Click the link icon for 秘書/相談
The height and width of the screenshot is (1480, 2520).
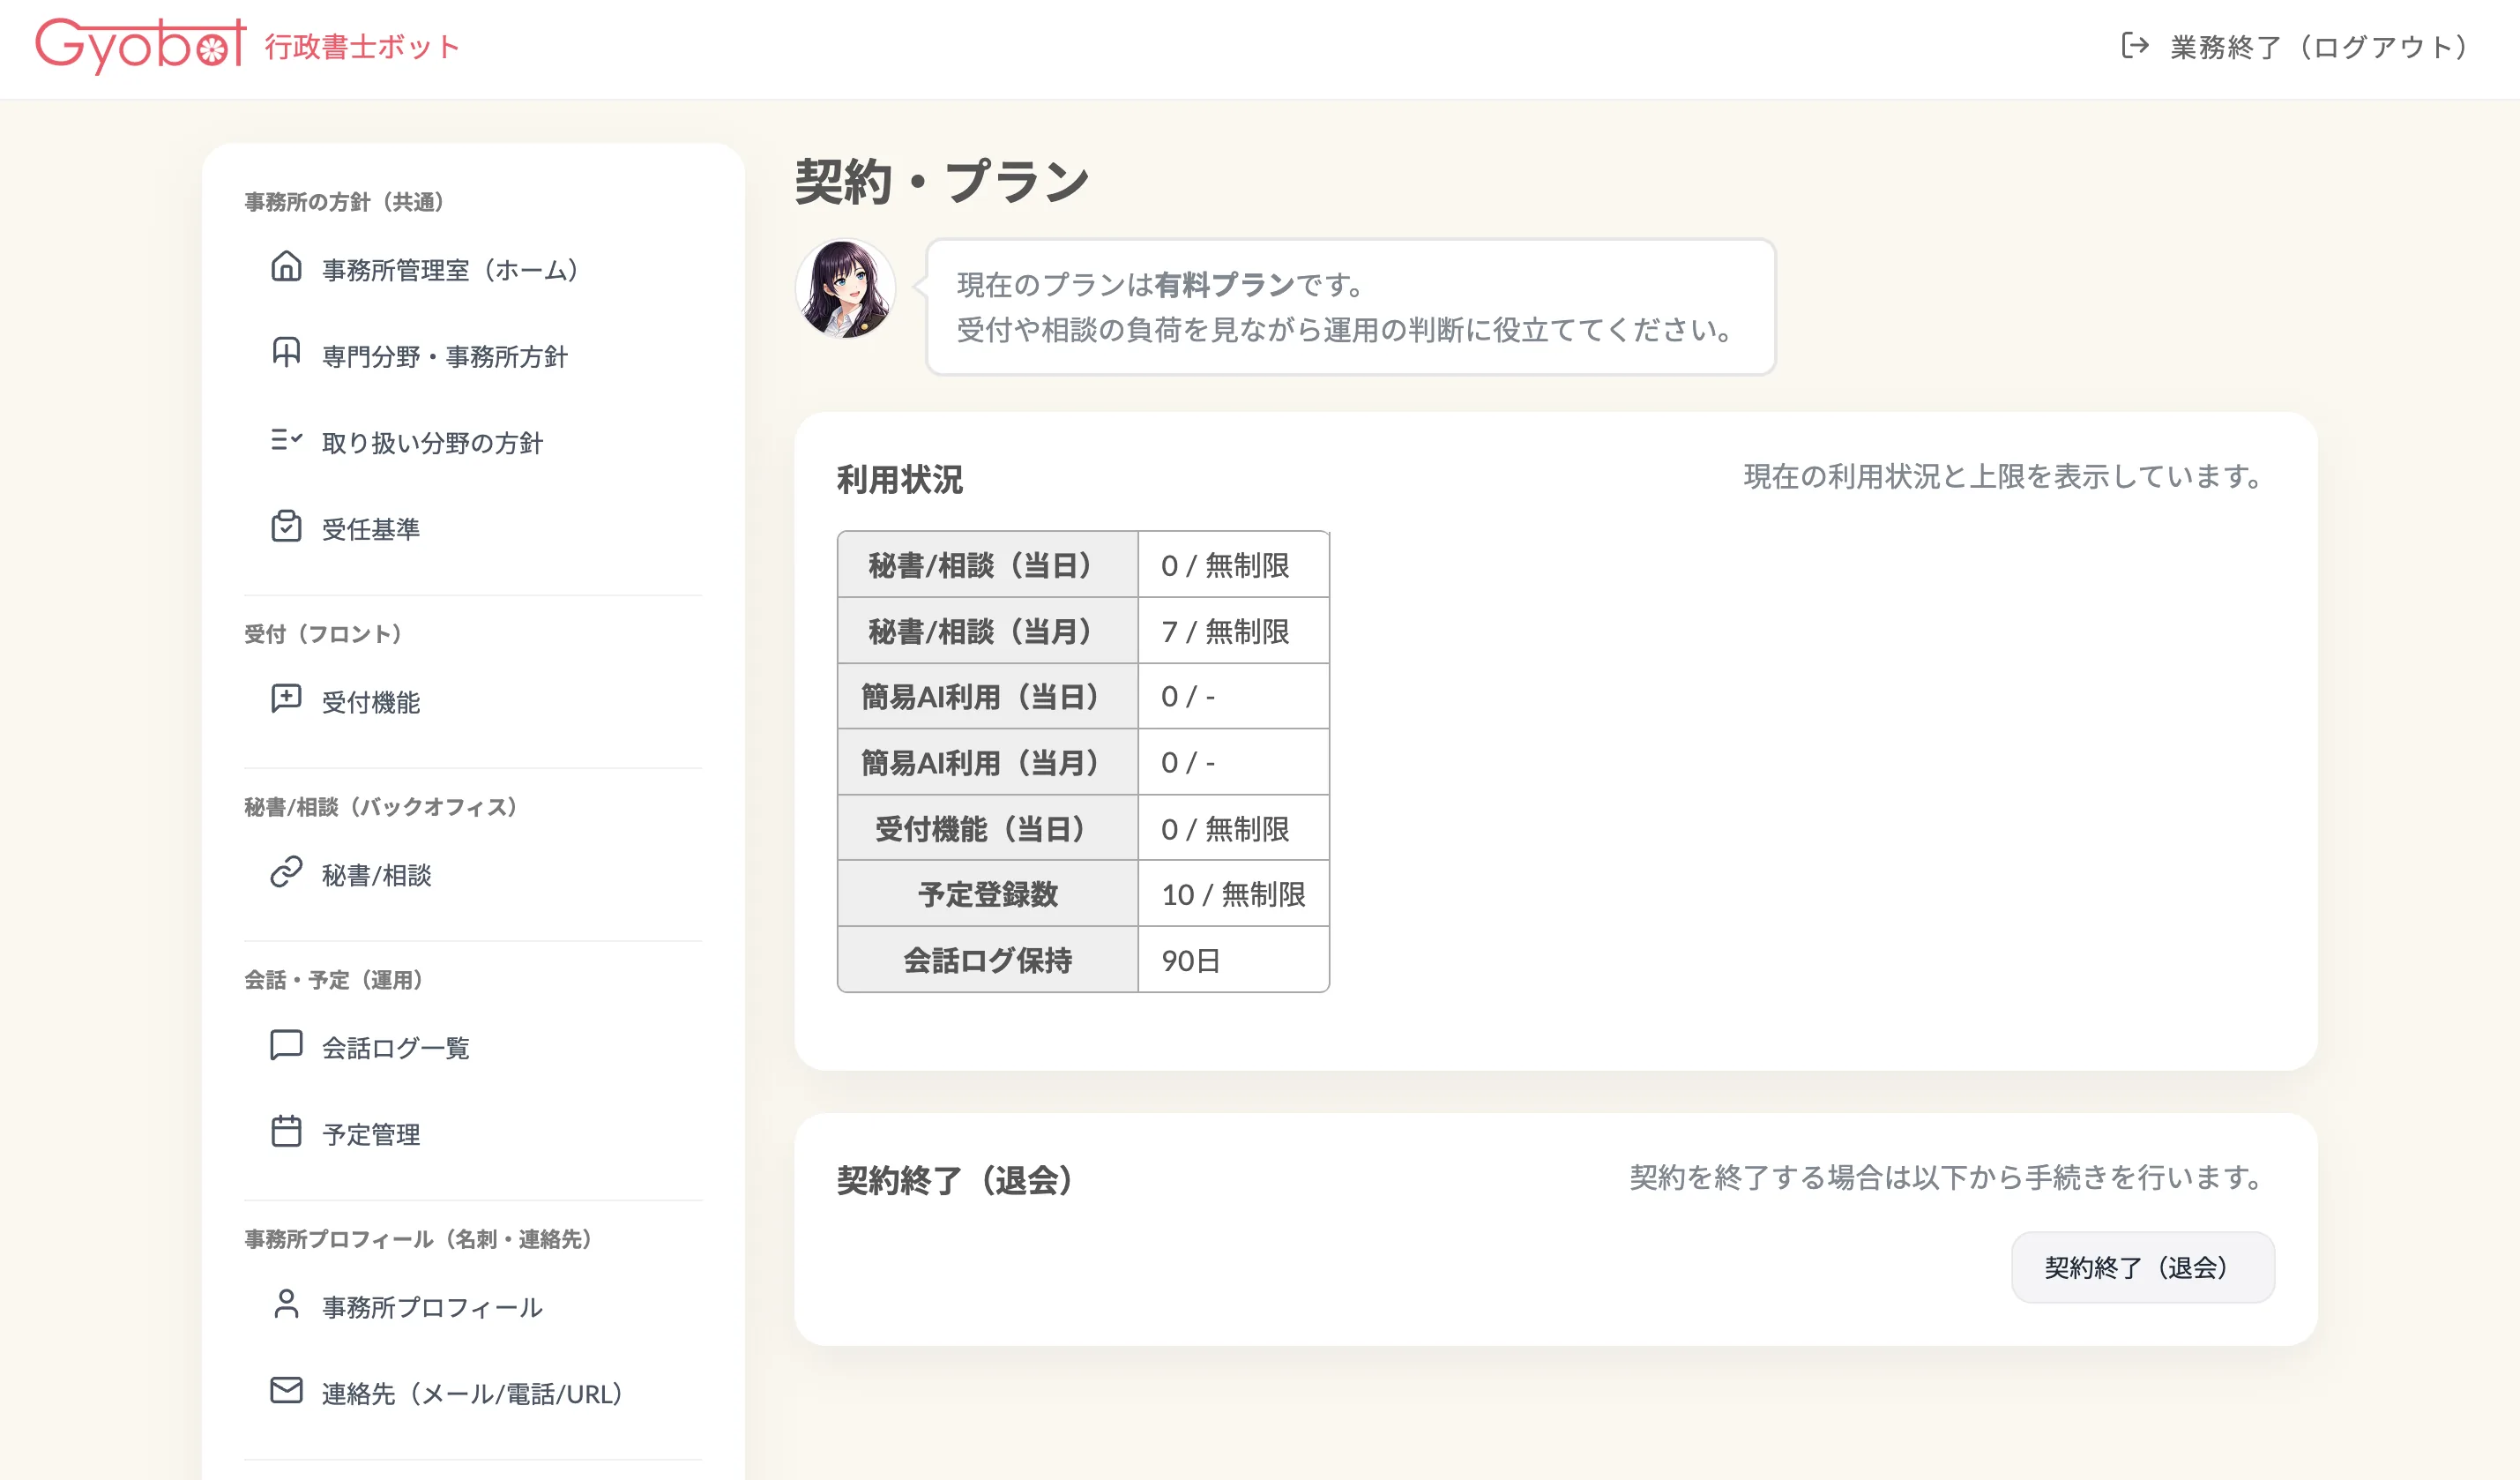(x=286, y=872)
